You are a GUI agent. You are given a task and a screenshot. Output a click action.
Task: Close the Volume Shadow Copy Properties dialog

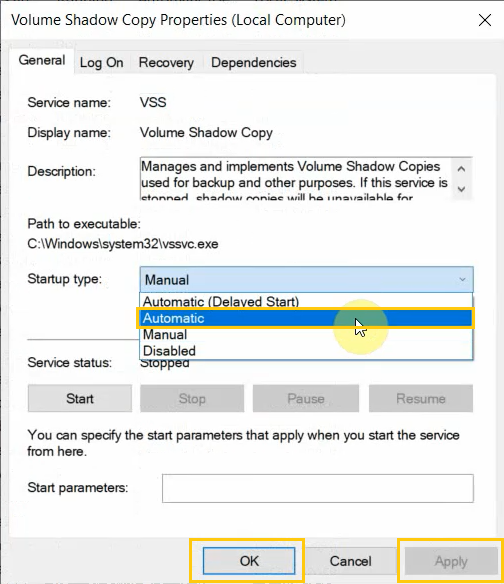(485, 20)
